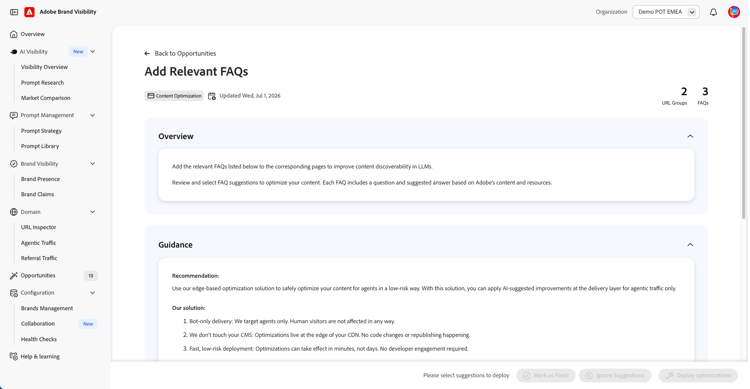Collapse the Guidance card chevron
The image size is (750, 389).
[690, 245]
